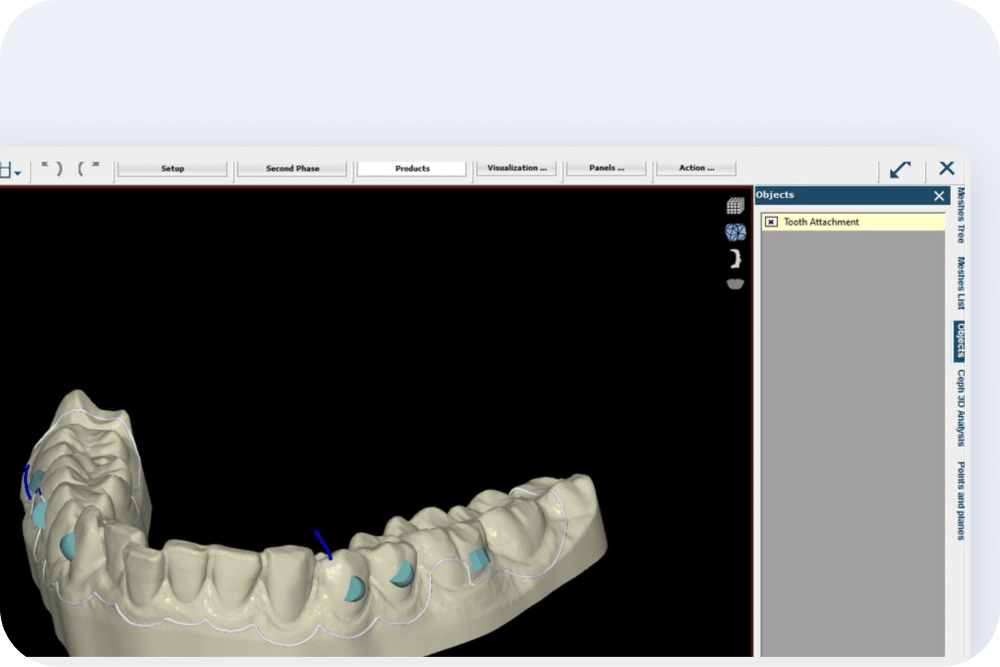The height and width of the screenshot is (667, 1000).
Task: Open the Visualization menu
Action: coord(517,168)
